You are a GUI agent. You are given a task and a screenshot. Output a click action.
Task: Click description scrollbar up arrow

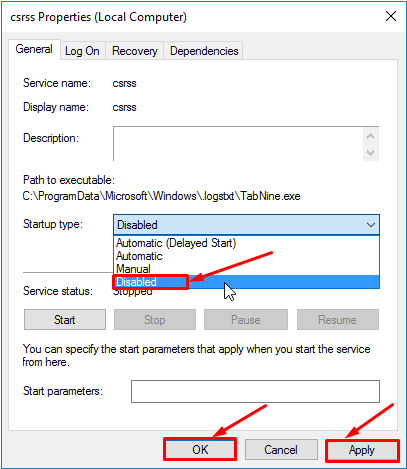[370, 136]
